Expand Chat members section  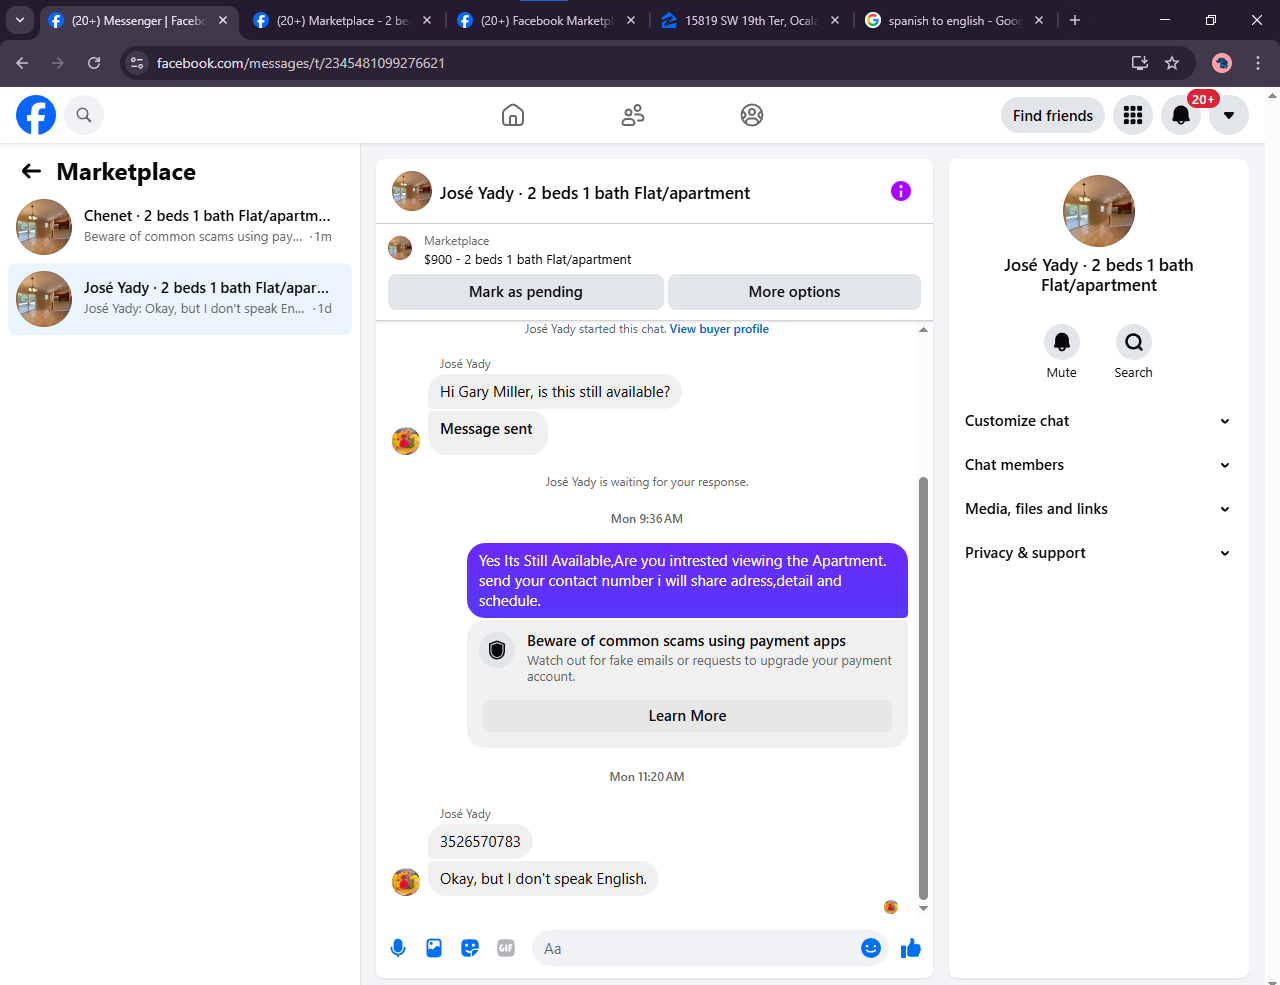[x=1098, y=465]
